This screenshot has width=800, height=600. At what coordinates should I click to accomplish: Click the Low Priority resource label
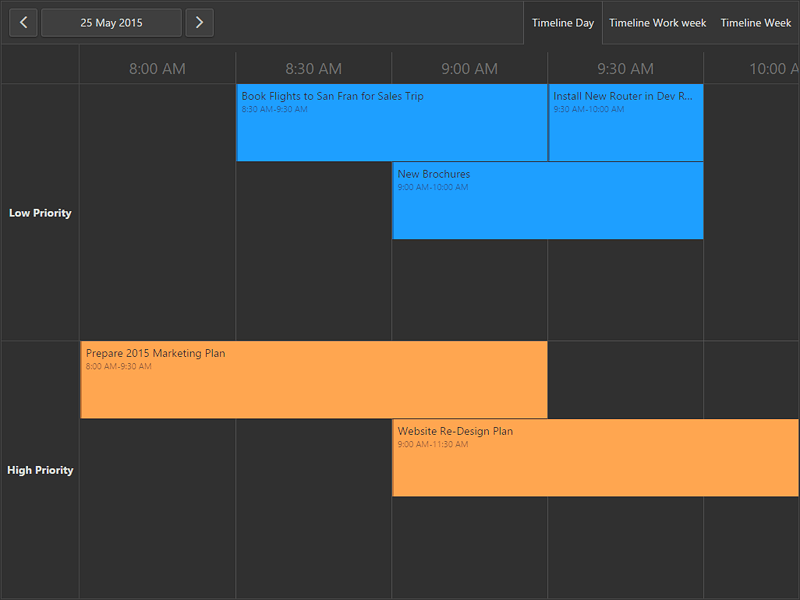(40, 213)
